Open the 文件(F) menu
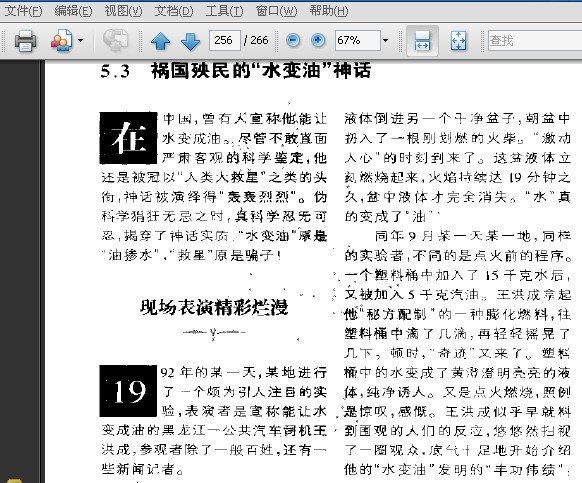The height and width of the screenshot is (483, 582). (23, 11)
